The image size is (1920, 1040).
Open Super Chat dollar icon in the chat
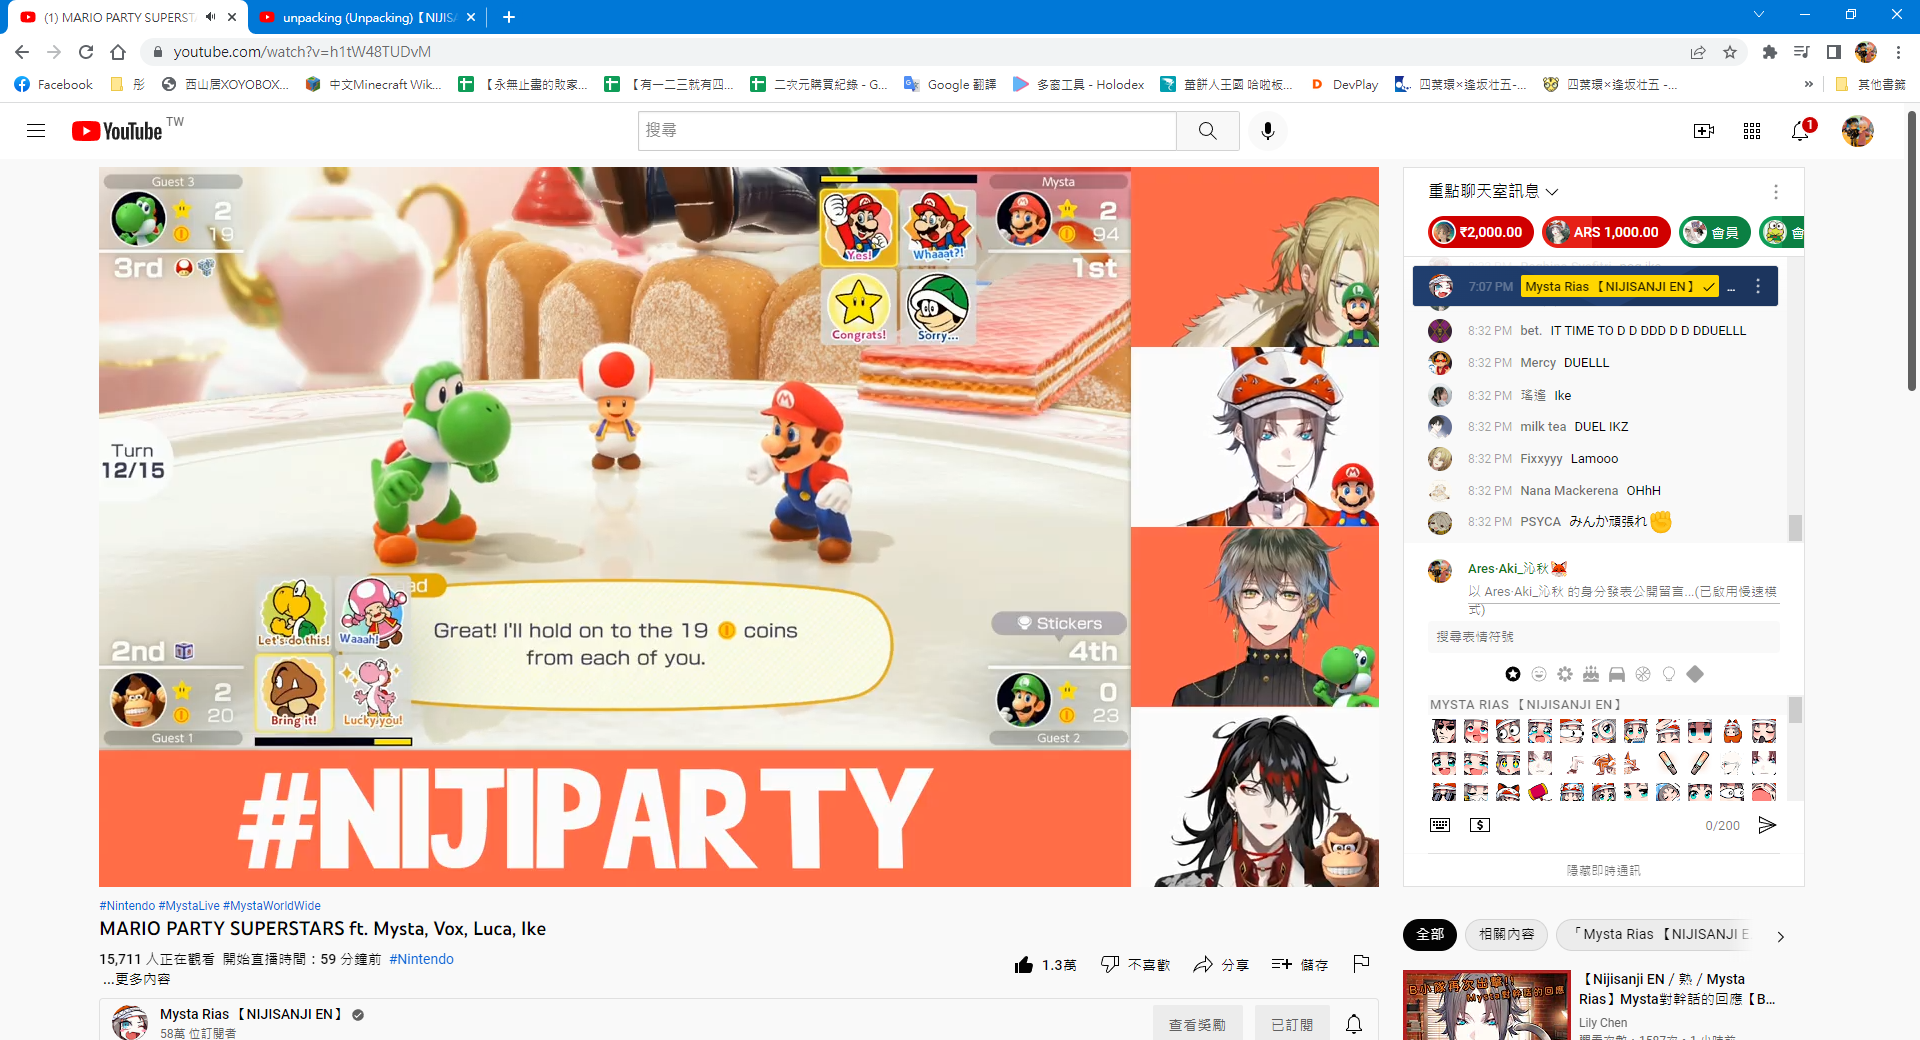coord(1480,825)
